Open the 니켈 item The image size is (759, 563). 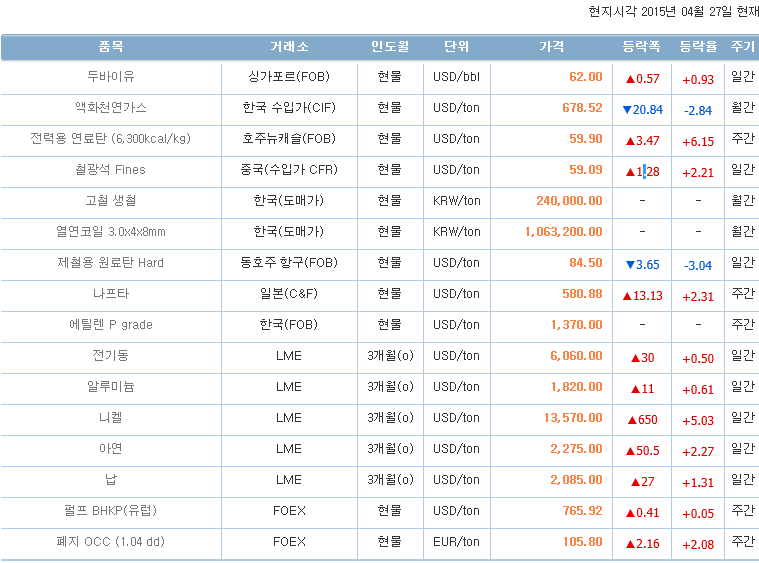[x=111, y=418]
